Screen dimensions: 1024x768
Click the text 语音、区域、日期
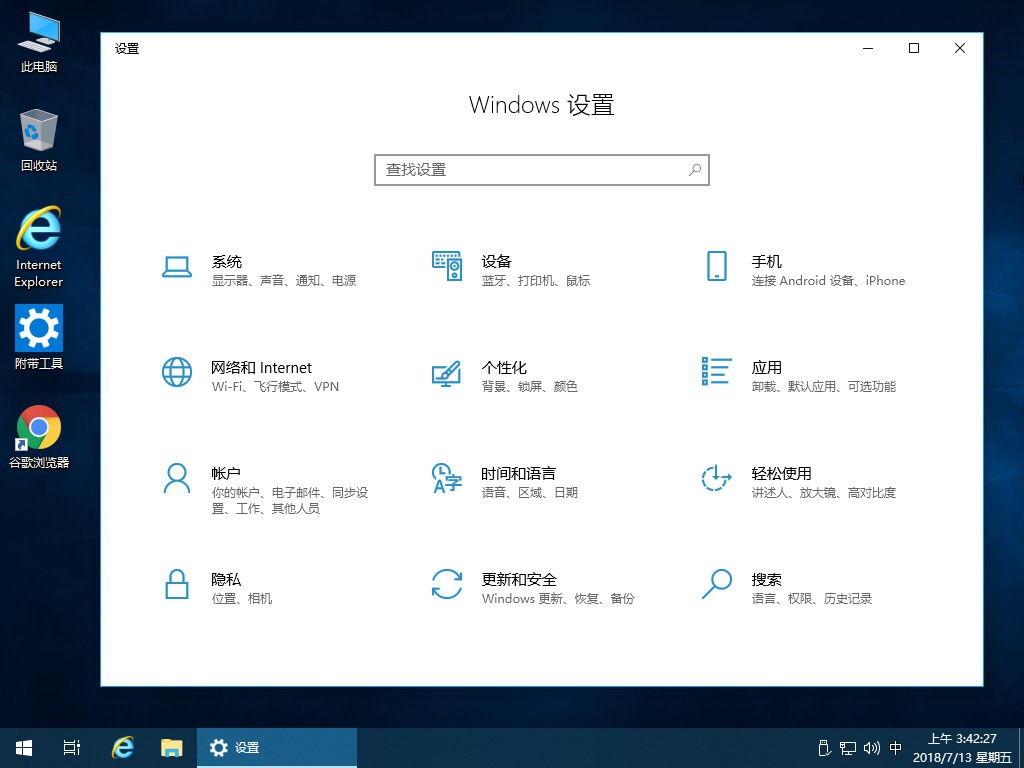[x=530, y=492]
